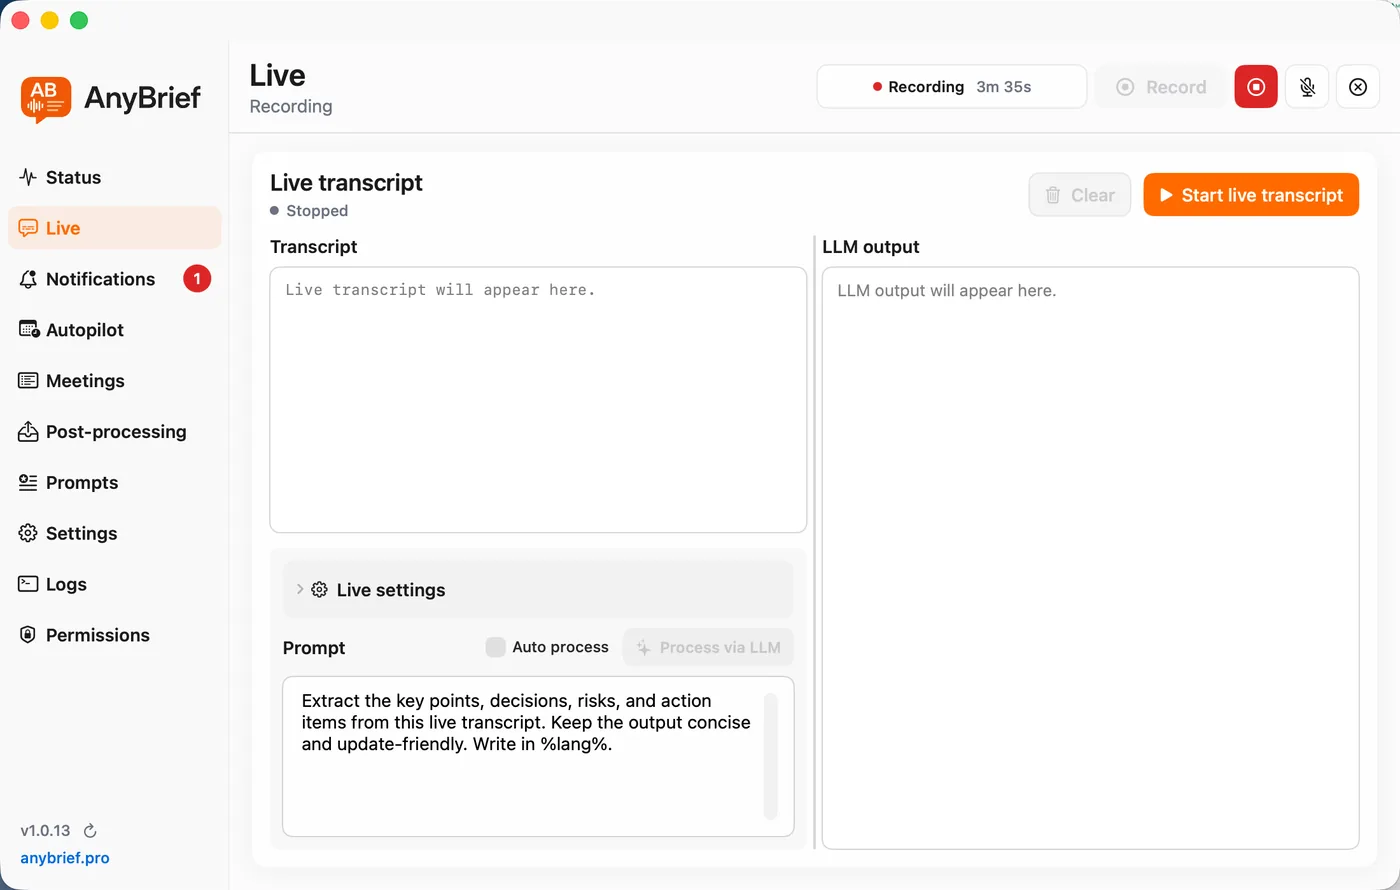The width and height of the screenshot is (1400, 890).
Task: Click the Logs terminal icon
Action: (28, 584)
